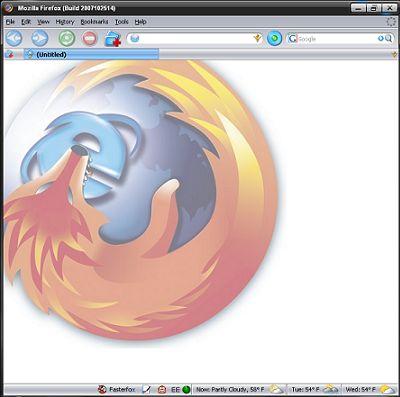Click the red status bar icon beside EE
The width and height of the screenshot is (400, 397).
tap(162, 389)
